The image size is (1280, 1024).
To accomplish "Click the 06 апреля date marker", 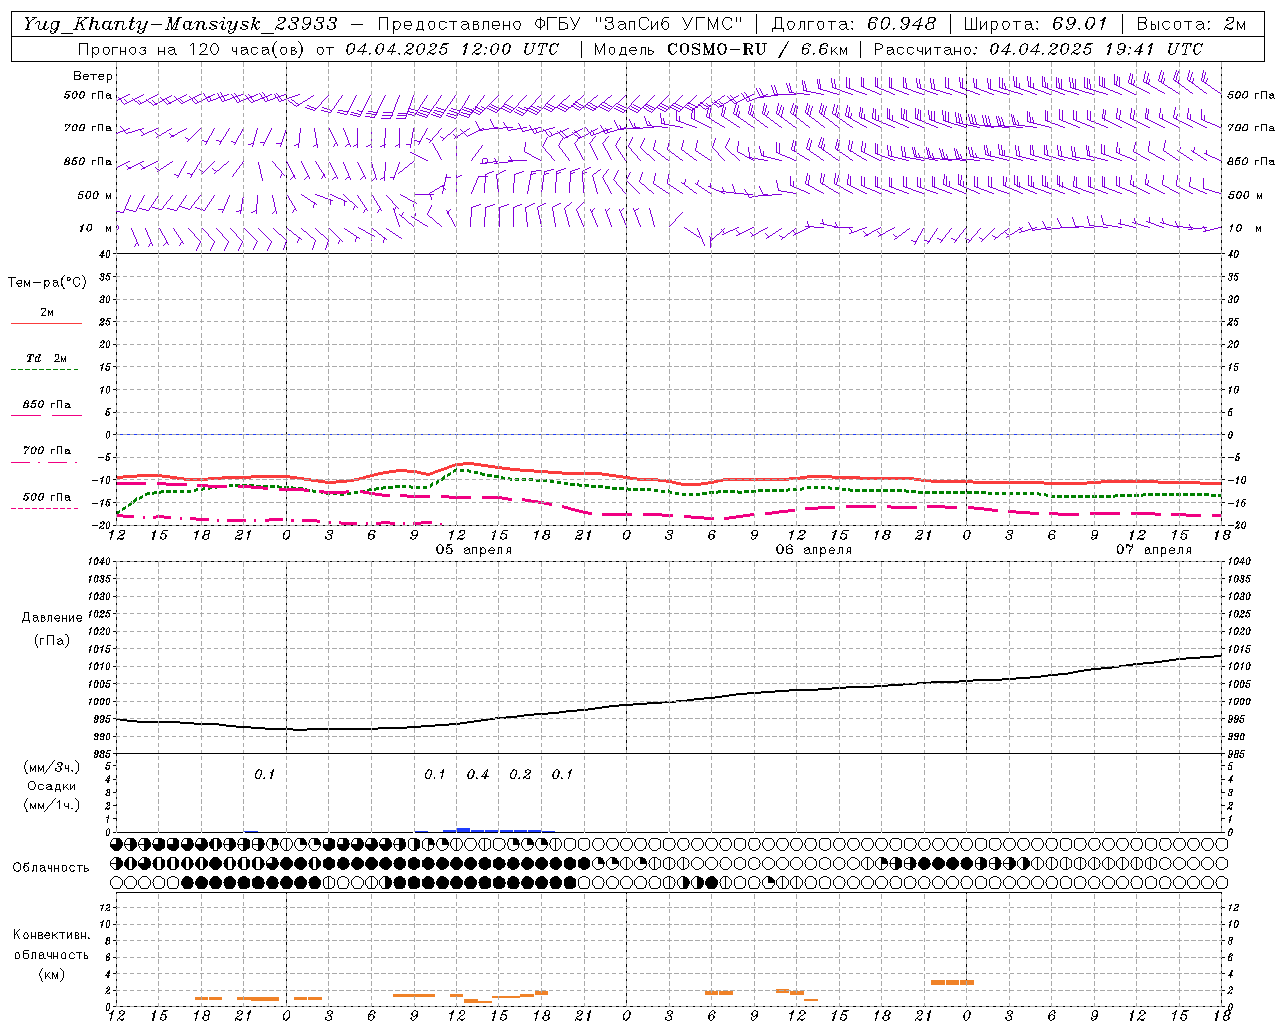I will click(x=813, y=550).
